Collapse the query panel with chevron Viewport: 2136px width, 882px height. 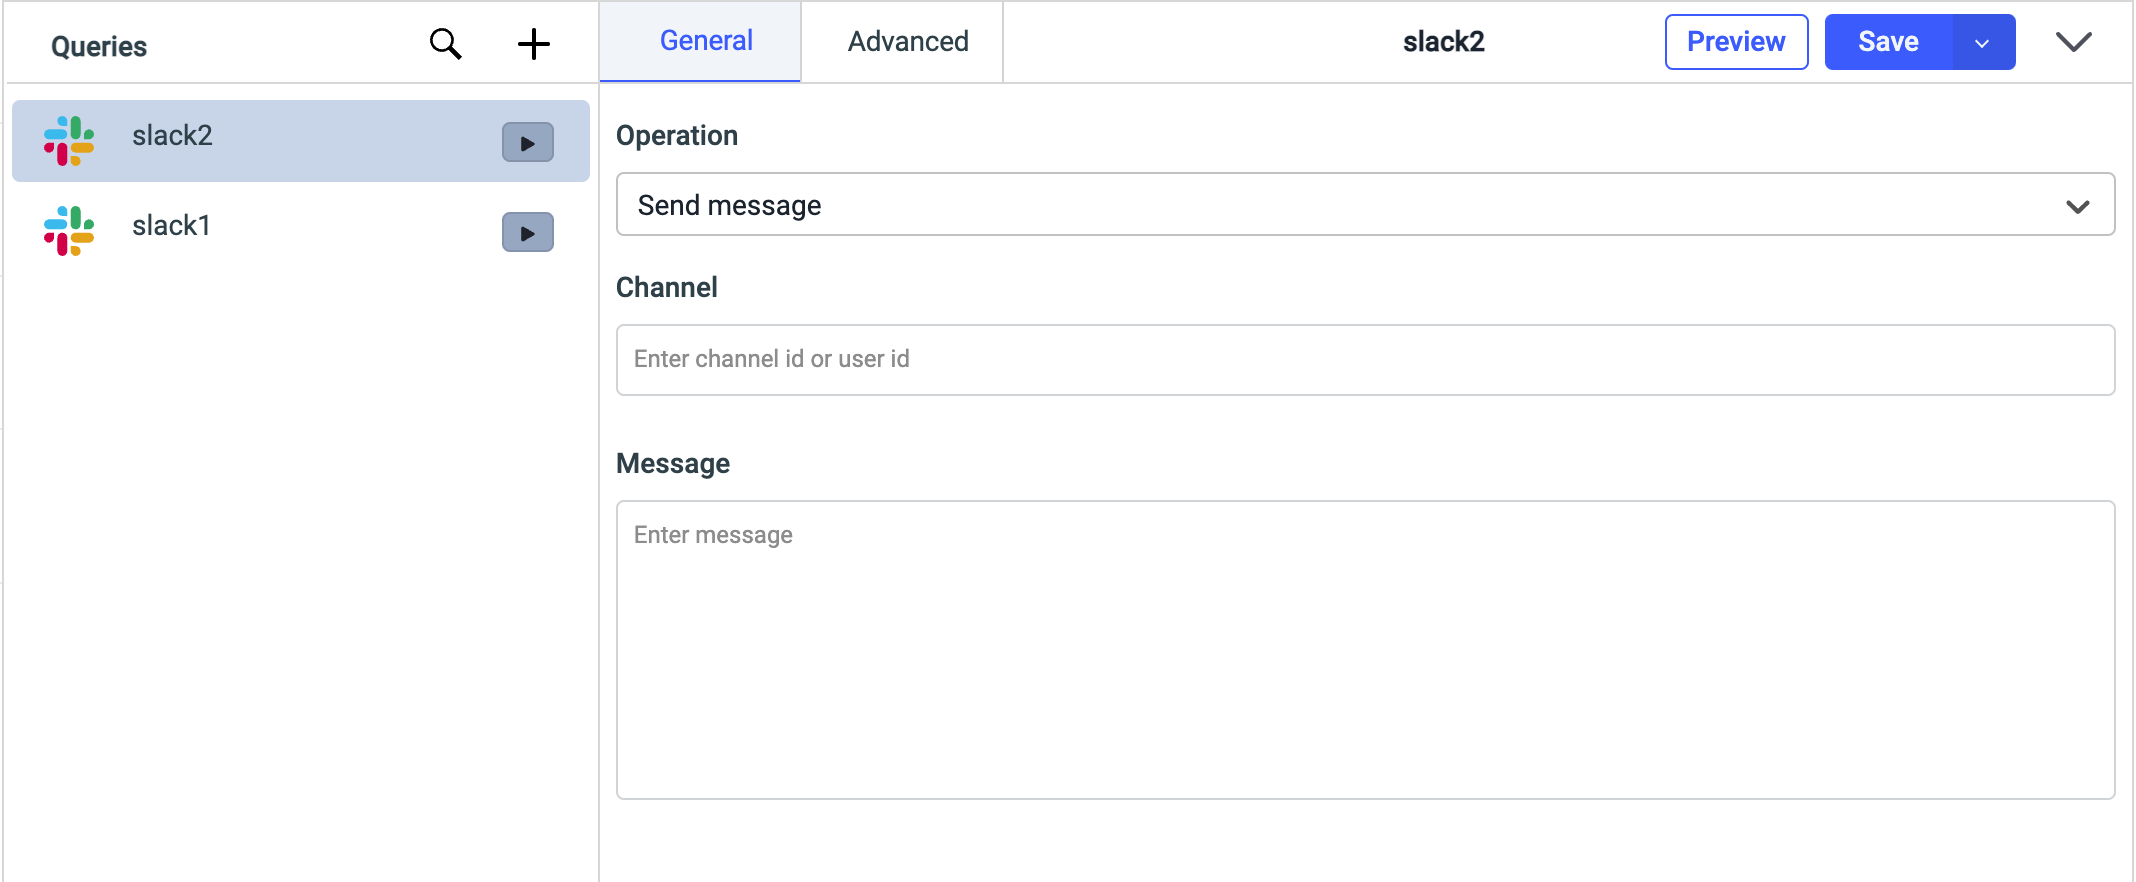pyautogui.click(x=2073, y=42)
